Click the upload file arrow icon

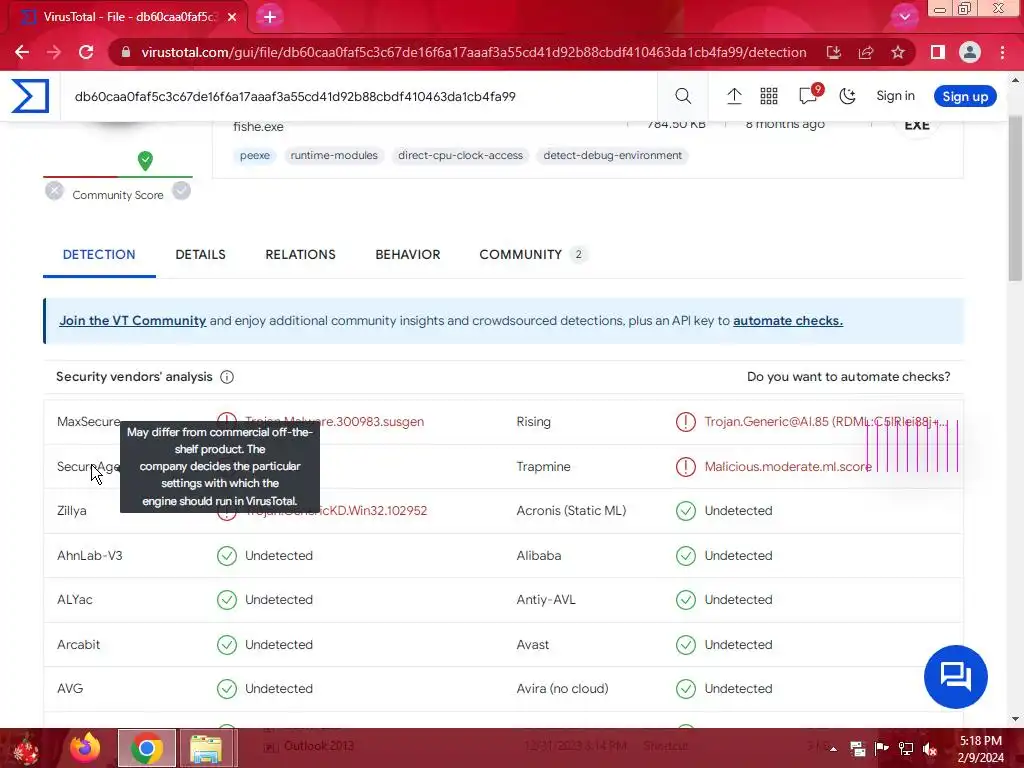coord(734,96)
